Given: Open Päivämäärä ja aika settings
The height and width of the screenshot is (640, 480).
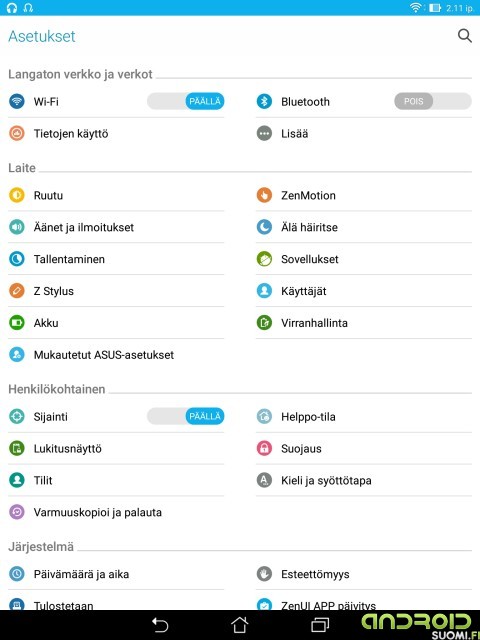Looking at the screenshot, I should click(116, 574).
